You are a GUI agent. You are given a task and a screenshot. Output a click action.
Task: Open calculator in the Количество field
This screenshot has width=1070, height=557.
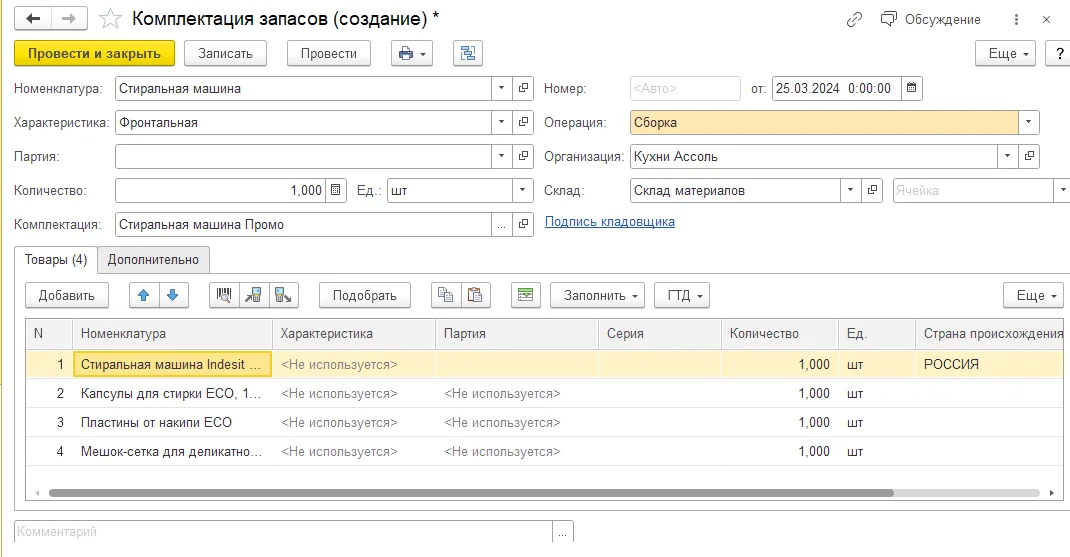pyautogui.click(x=336, y=190)
